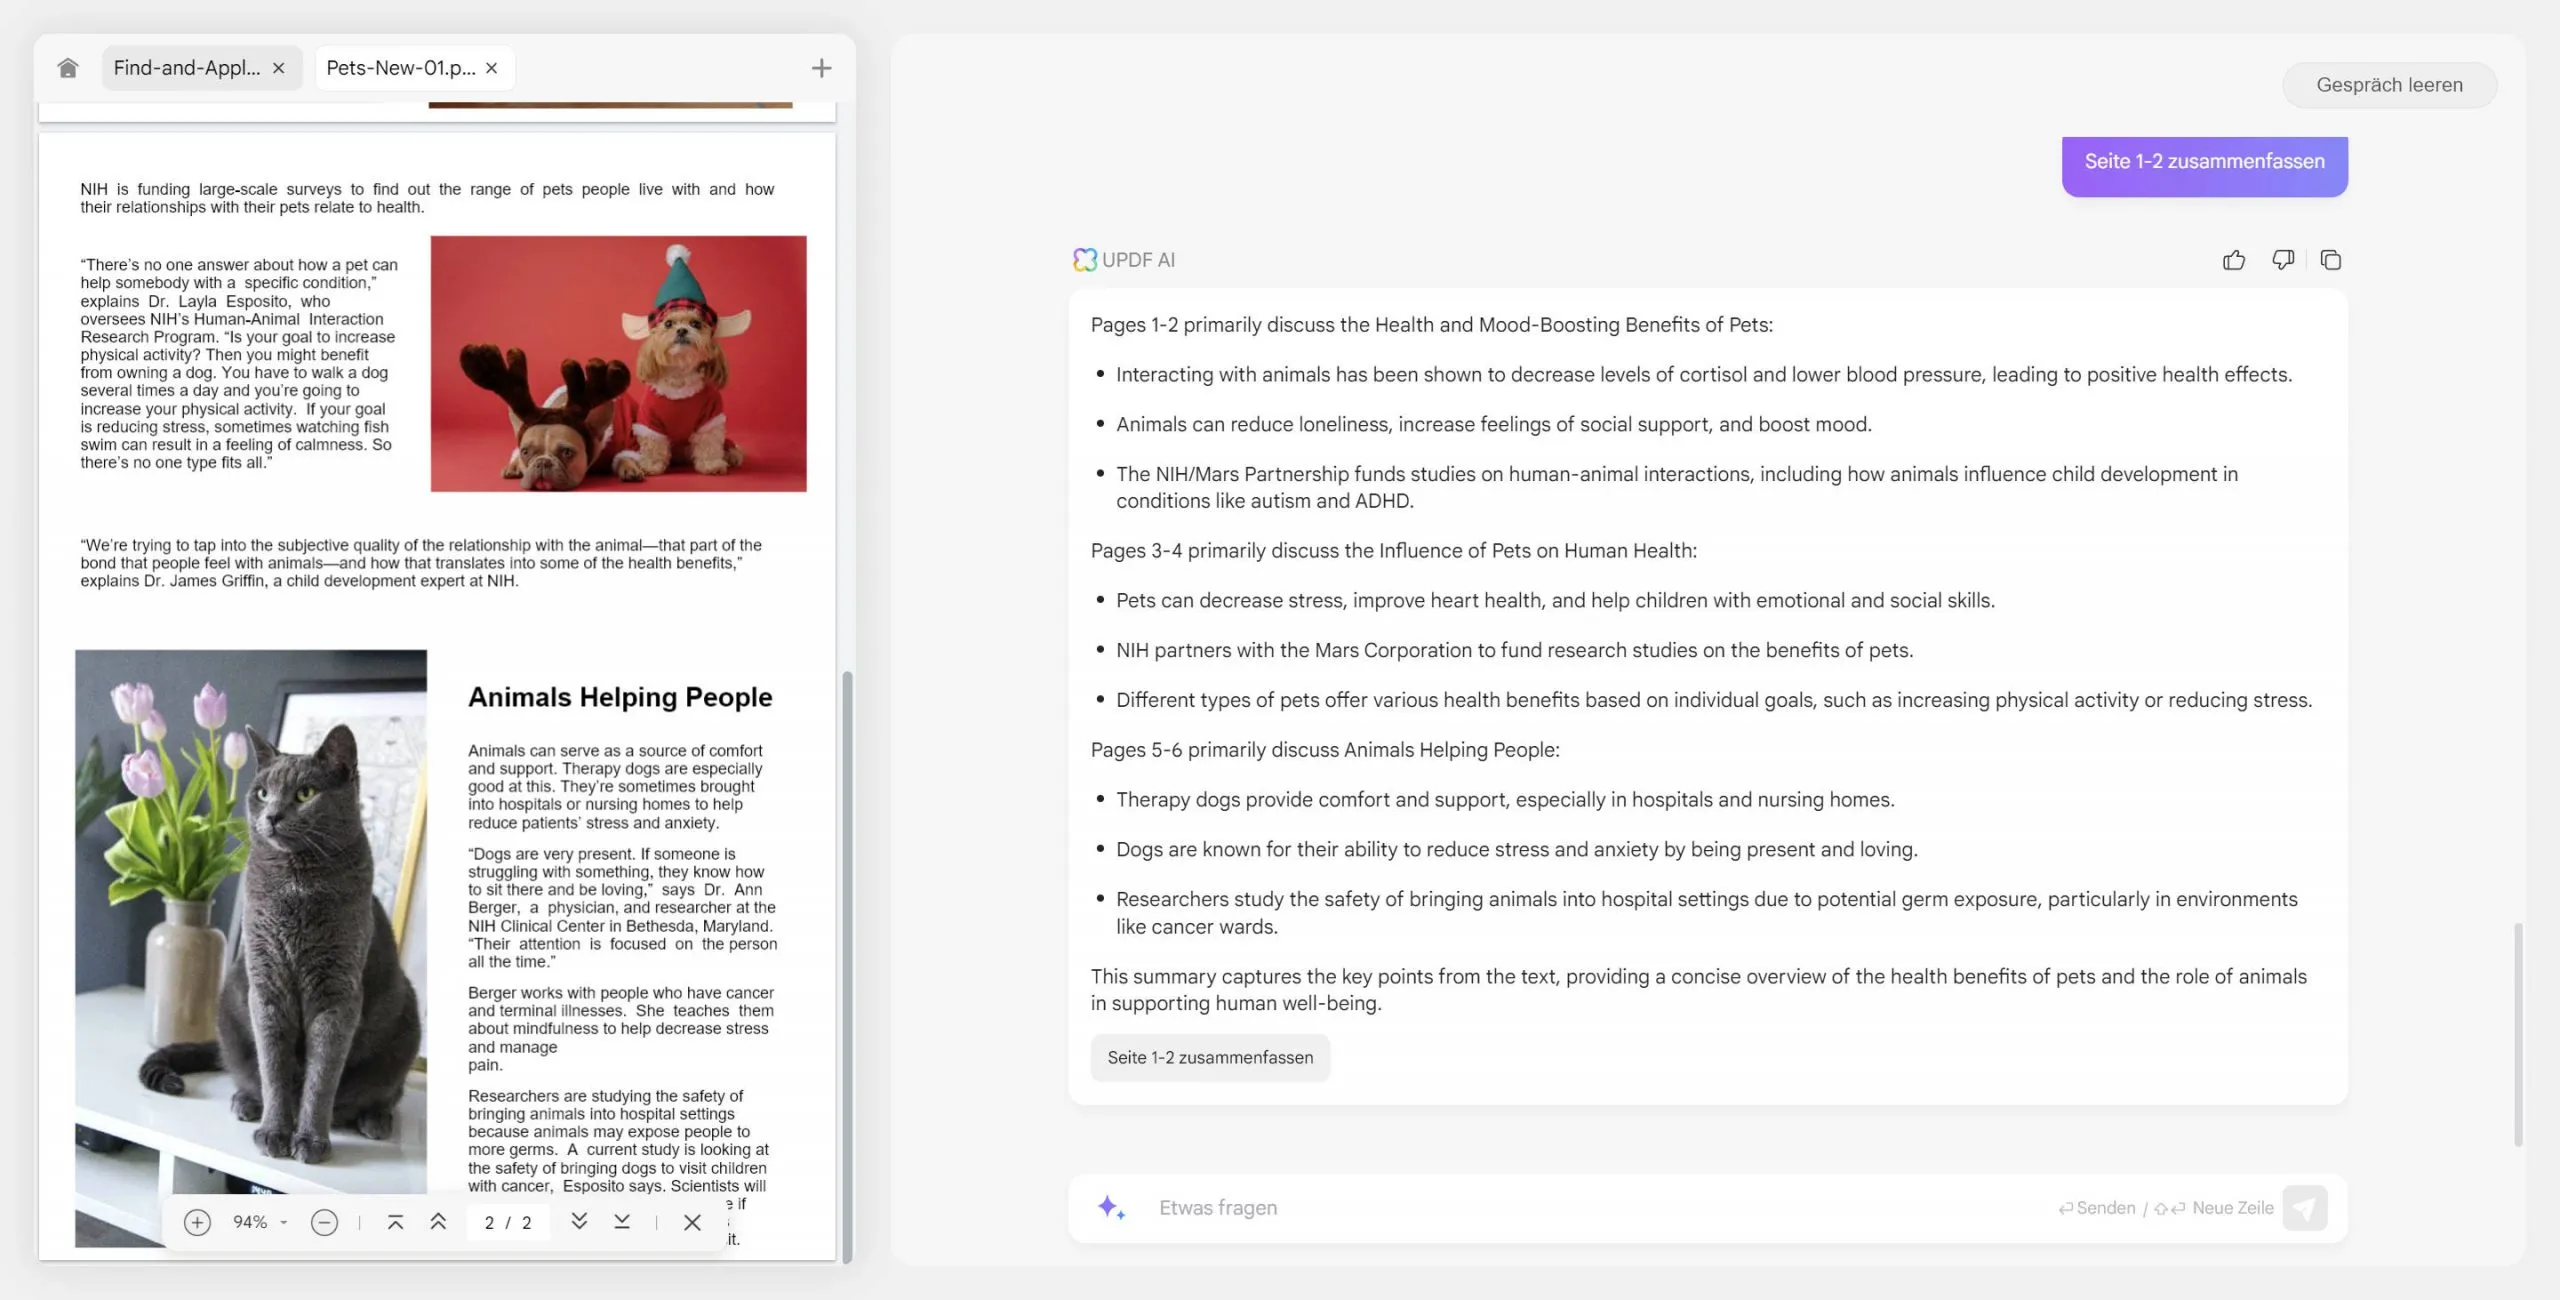Jump to first page arrow icon
2560x1300 pixels.
[395, 1222]
